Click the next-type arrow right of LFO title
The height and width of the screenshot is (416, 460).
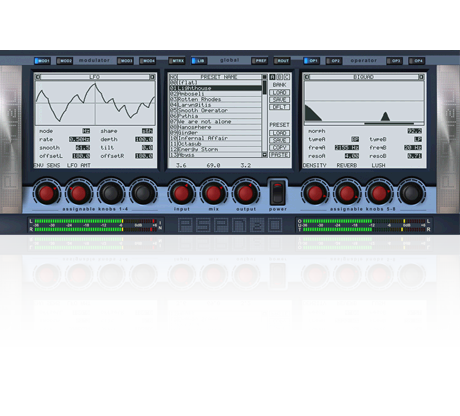coord(152,77)
